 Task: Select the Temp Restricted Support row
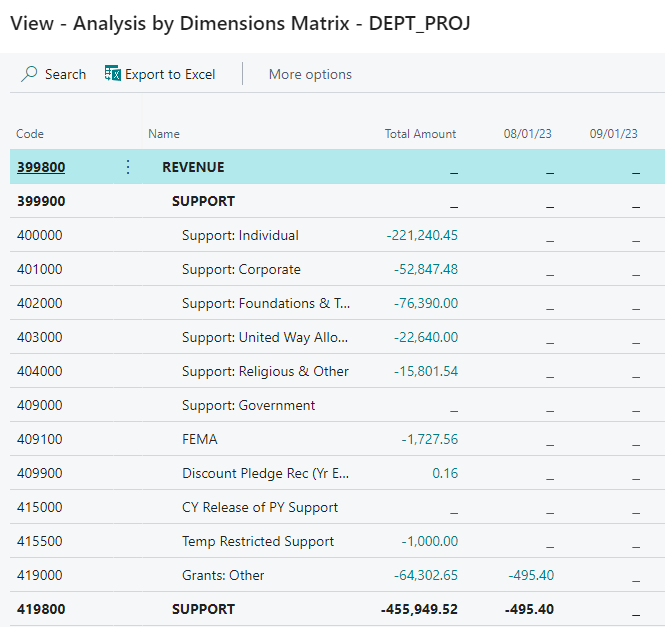pos(258,542)
